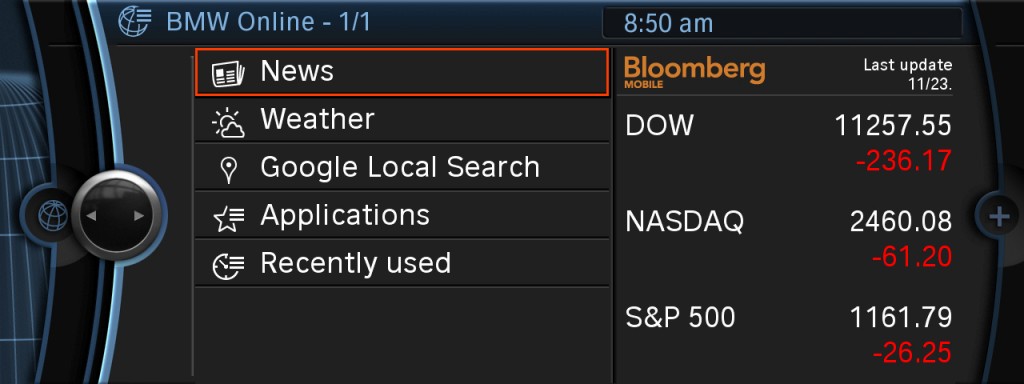Click the BMW Online globe icon in header
This screenshot has height=384, width=1024.
135,22
